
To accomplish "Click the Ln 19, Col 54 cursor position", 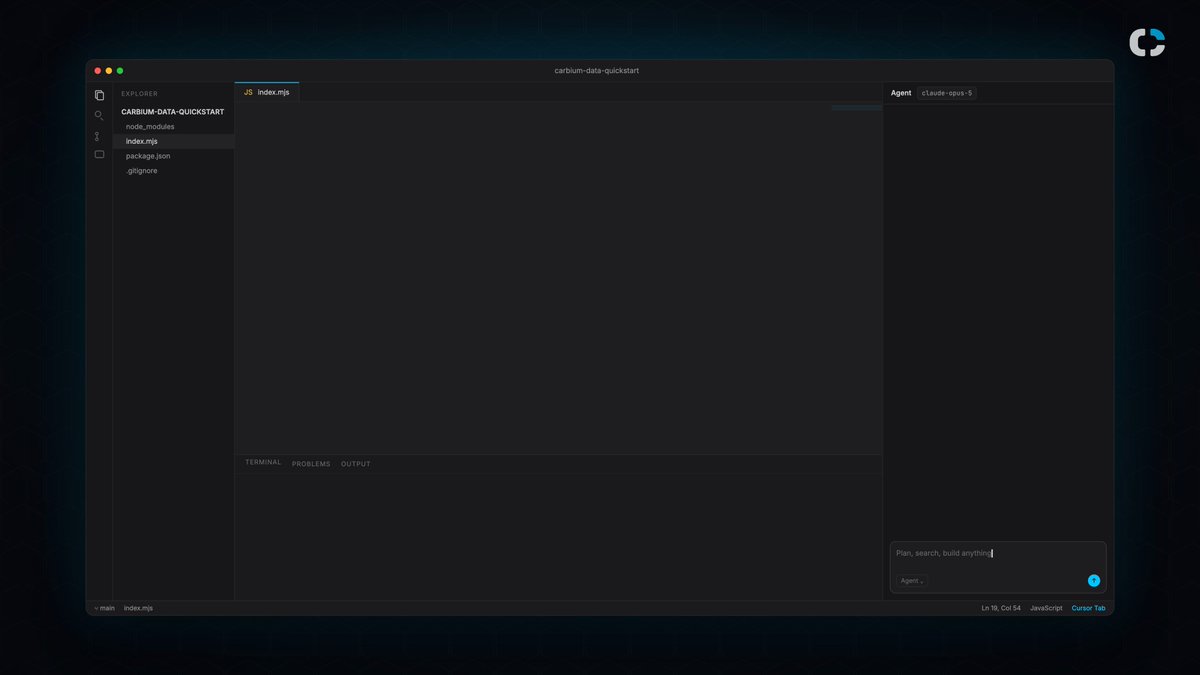I will click(1001, 608).
